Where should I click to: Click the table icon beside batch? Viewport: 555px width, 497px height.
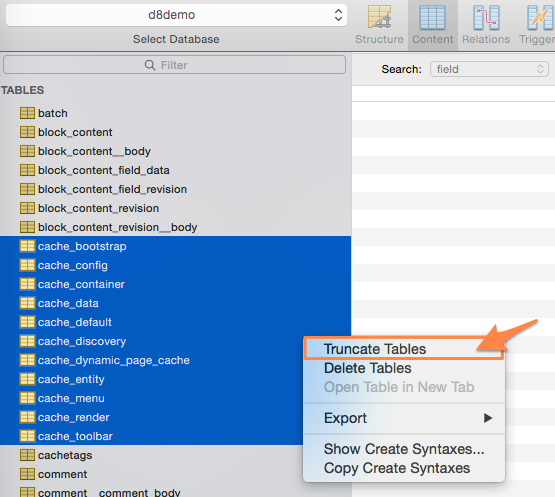click(27, 113)
